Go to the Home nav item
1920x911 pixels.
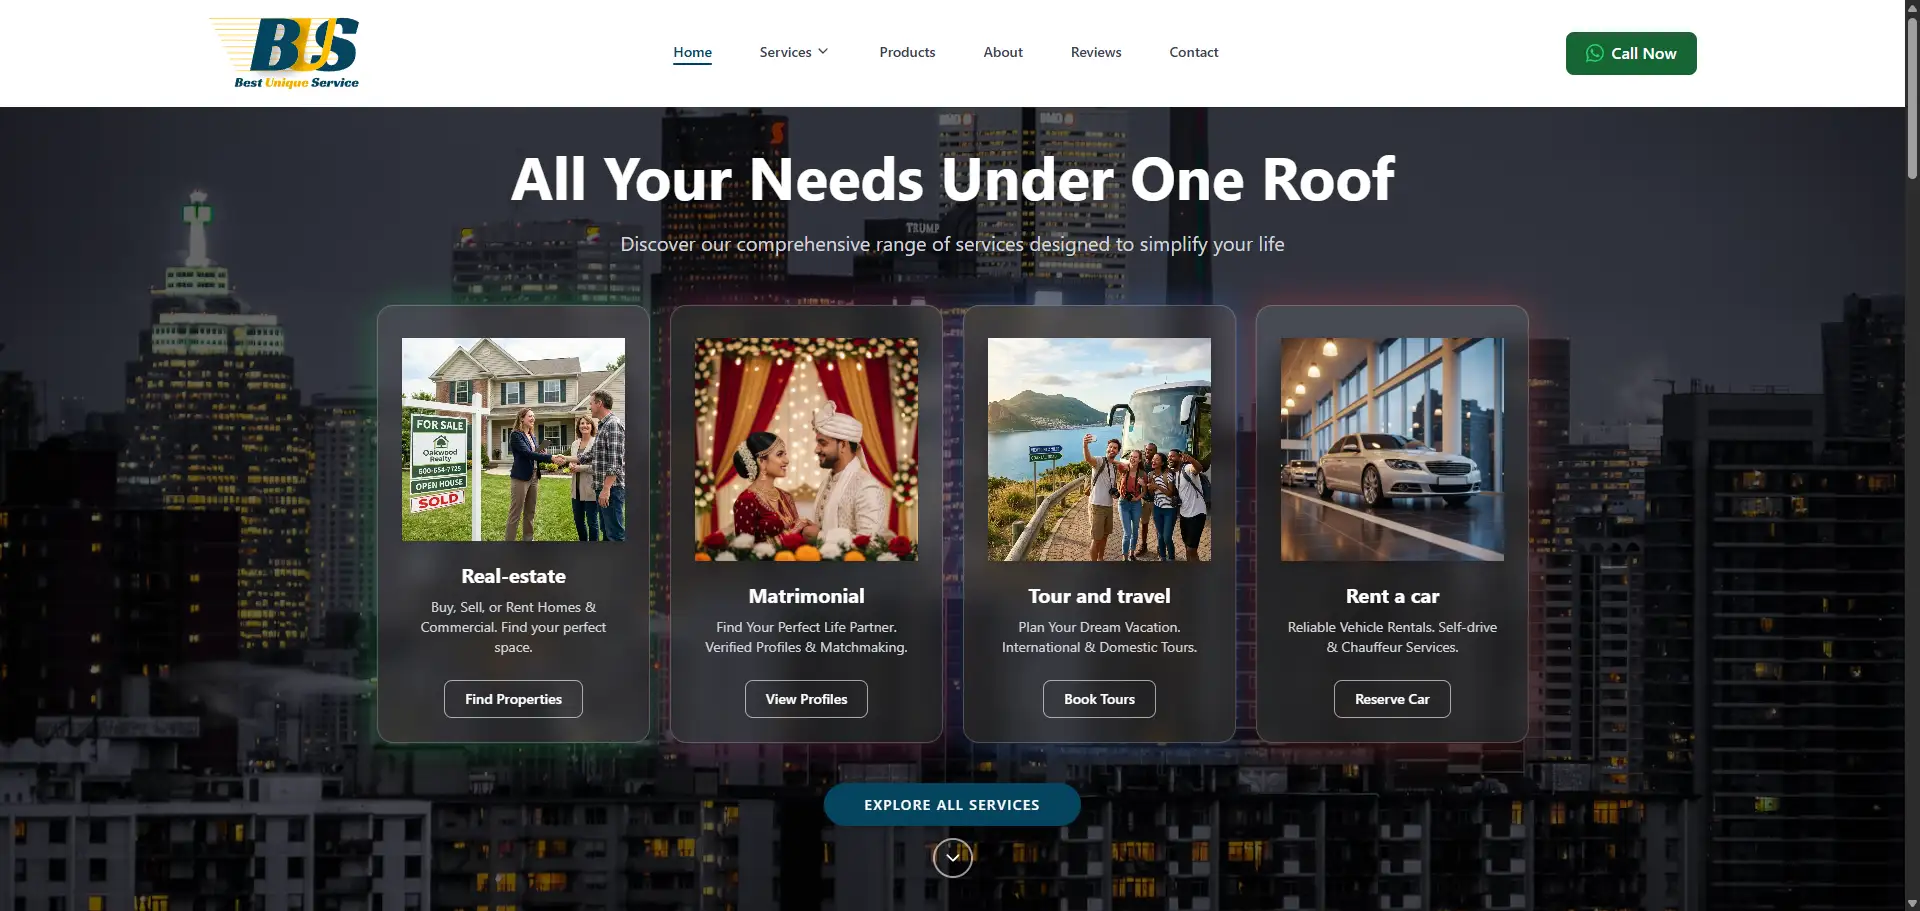click(x=692, y=52)
